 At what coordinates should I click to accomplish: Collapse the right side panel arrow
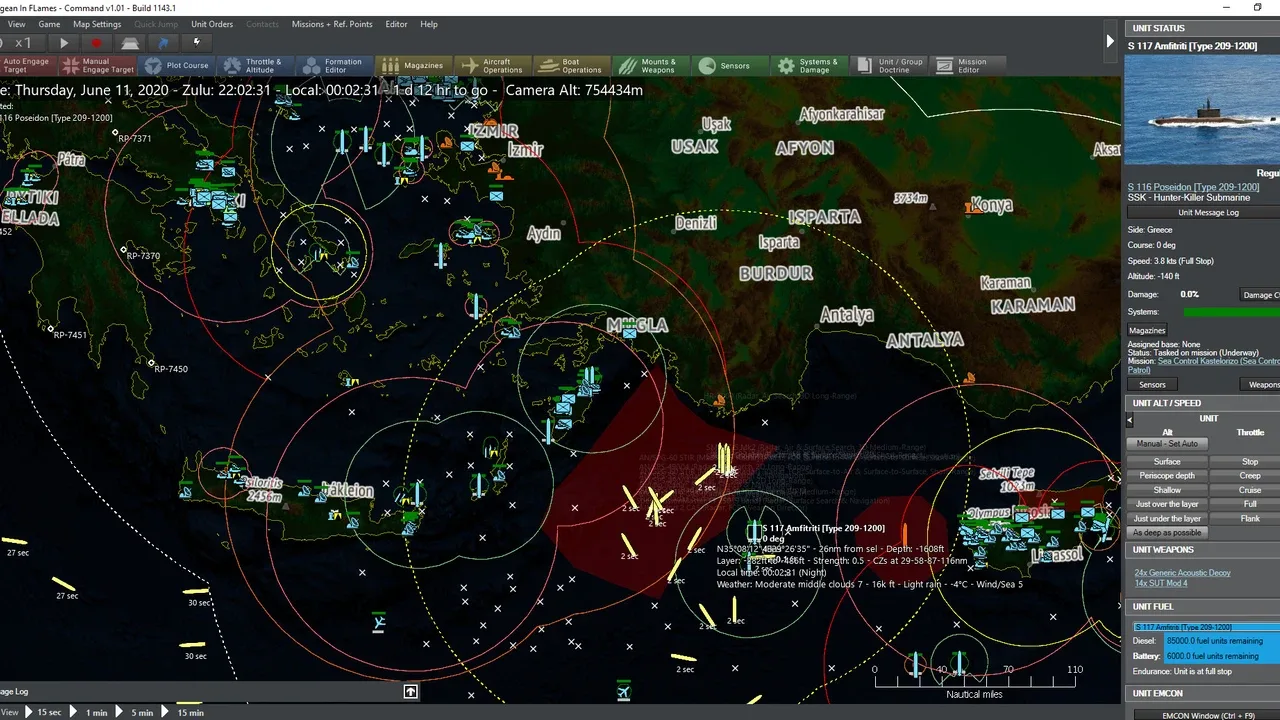click(x=1110, y=42)
